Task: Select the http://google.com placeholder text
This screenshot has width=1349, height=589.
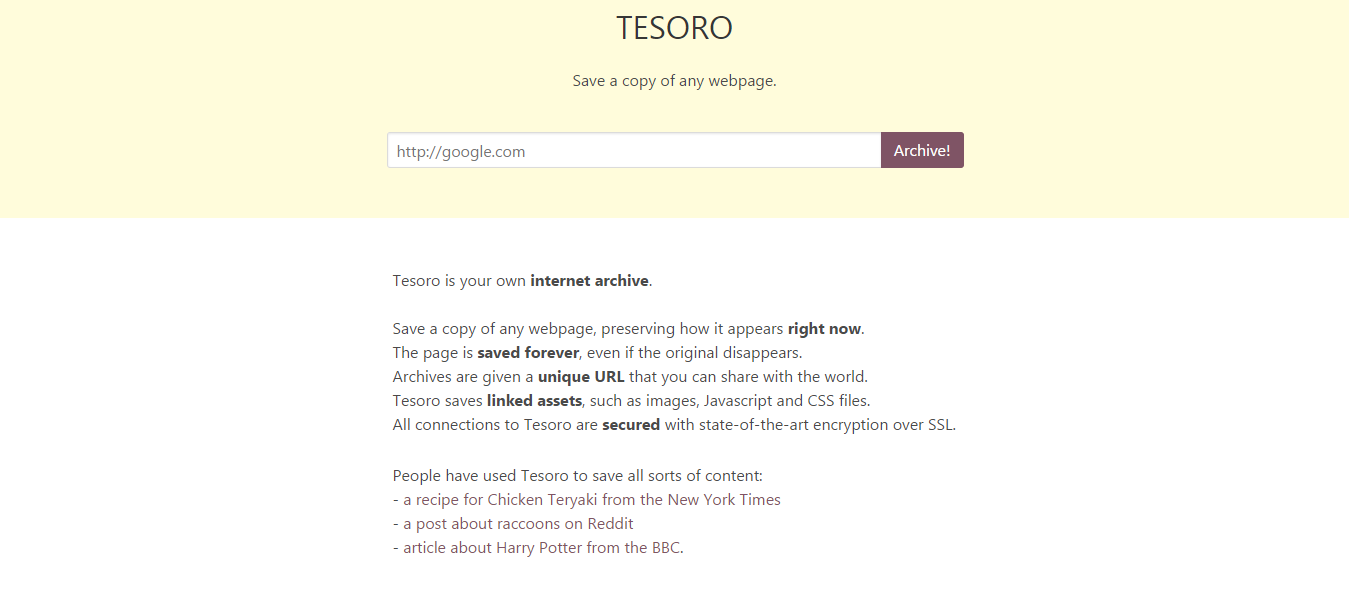Action: pos(460,151)
